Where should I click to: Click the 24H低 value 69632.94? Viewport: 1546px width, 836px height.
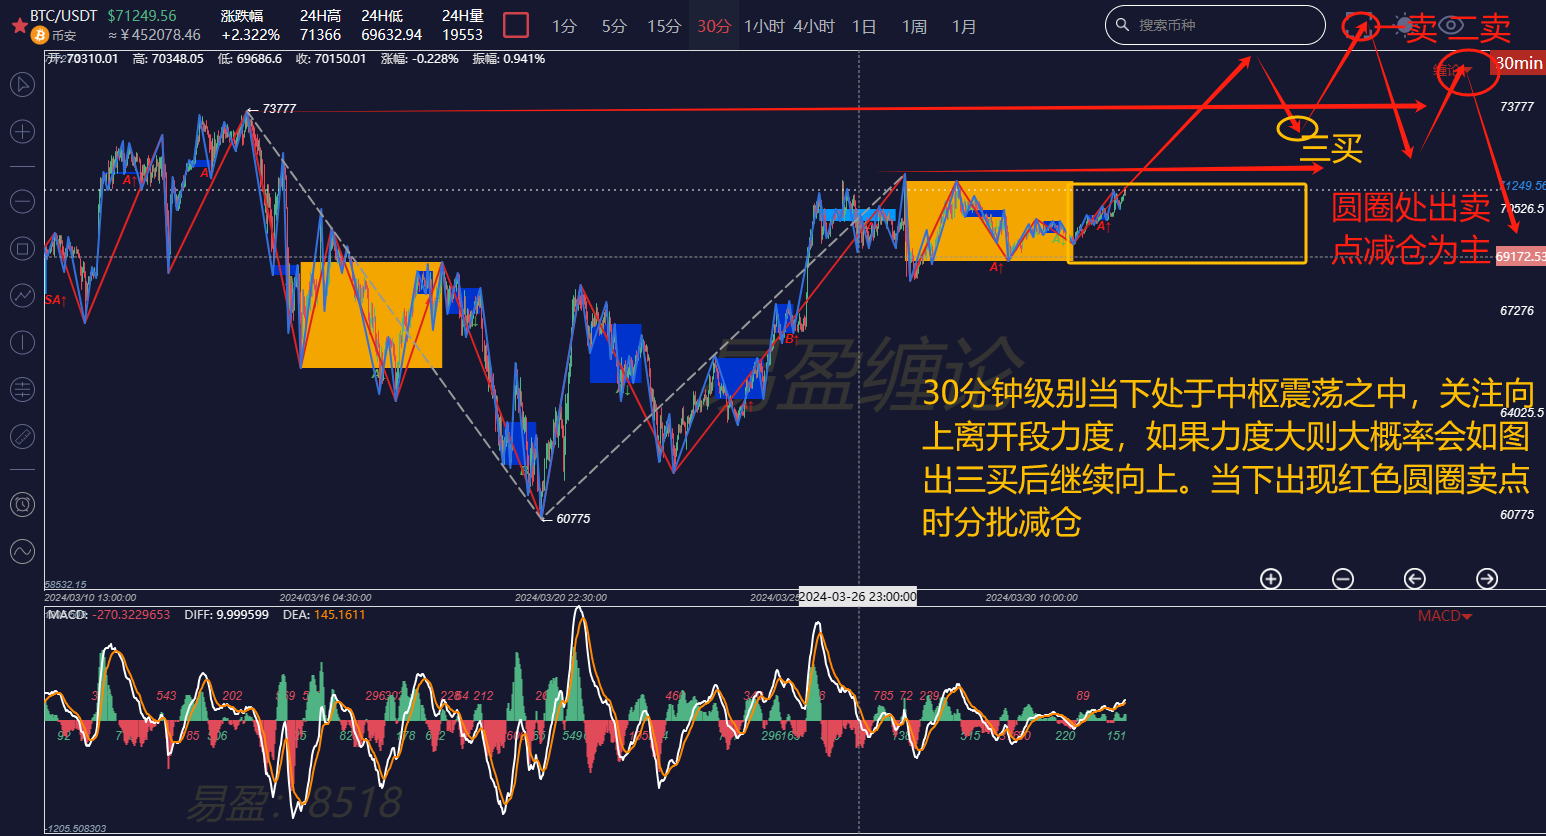pyautogui.click(x=391, y=35)
